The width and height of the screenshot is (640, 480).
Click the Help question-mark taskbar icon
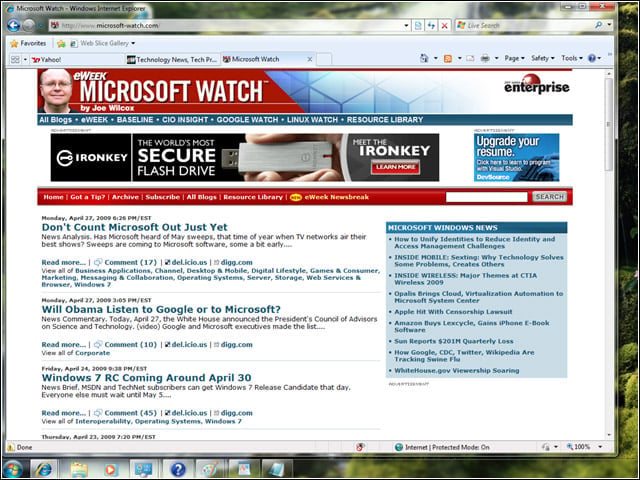click(x=178, y=469)
